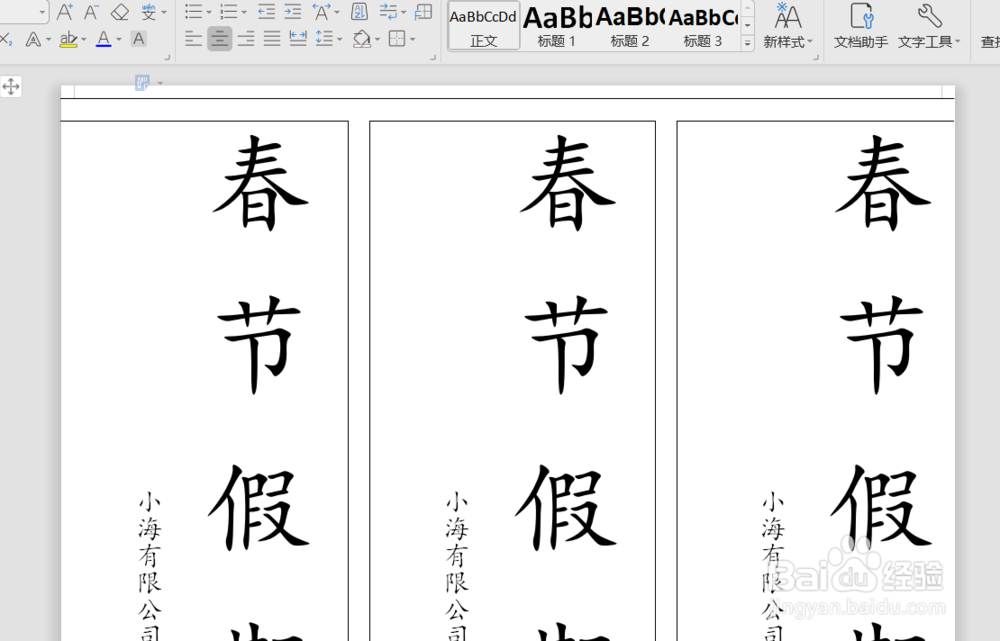This screenshot has width=1000, height=641.
Task: Open the 新样式 menu
Action: 788,26
